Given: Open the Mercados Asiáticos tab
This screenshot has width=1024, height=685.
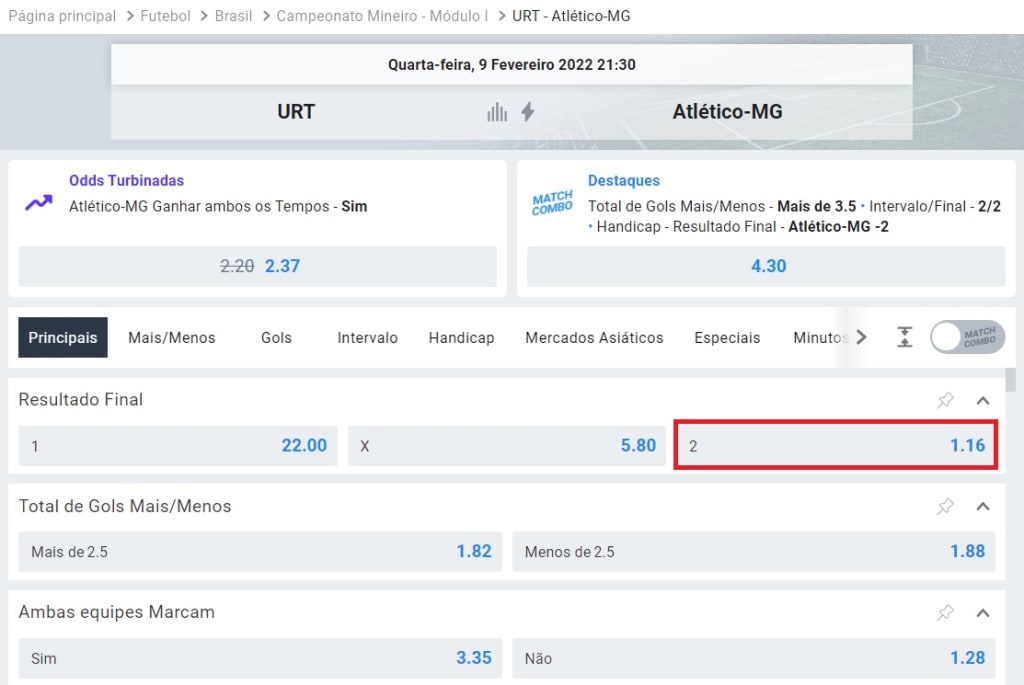Looking at the screenshot, I should coord(594,338).
